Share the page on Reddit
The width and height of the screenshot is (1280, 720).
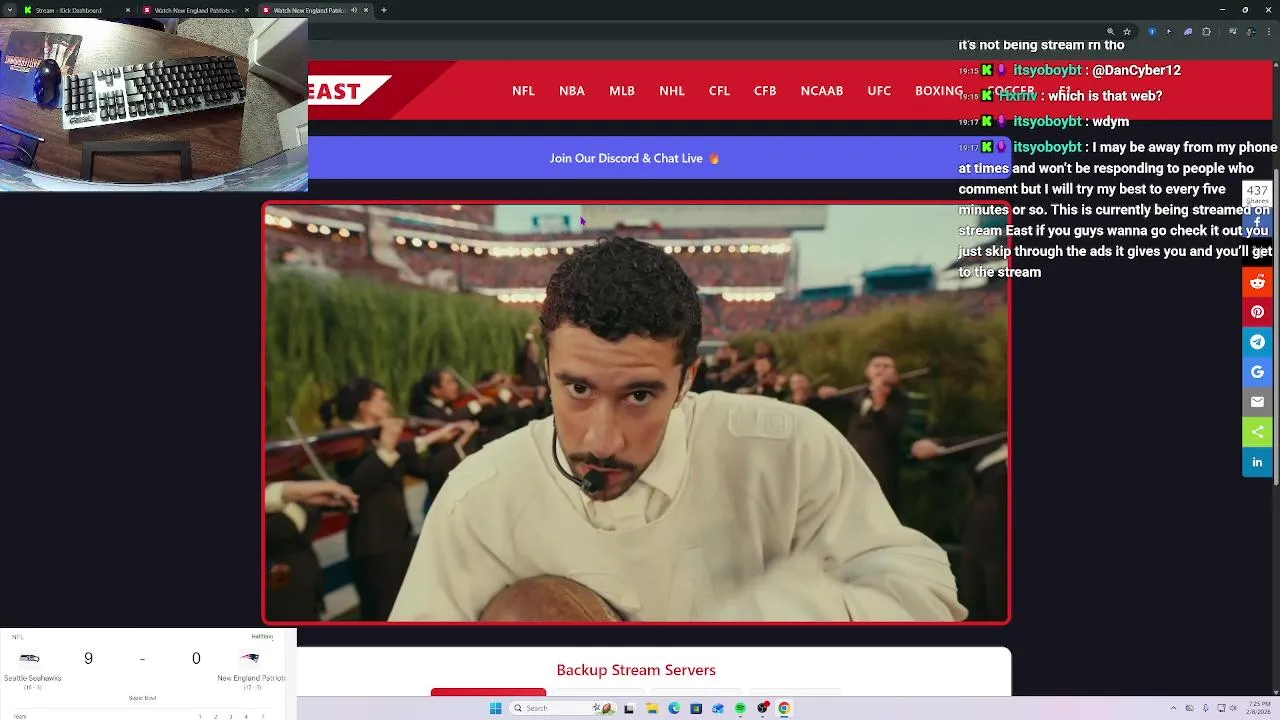pos(1257,282)
